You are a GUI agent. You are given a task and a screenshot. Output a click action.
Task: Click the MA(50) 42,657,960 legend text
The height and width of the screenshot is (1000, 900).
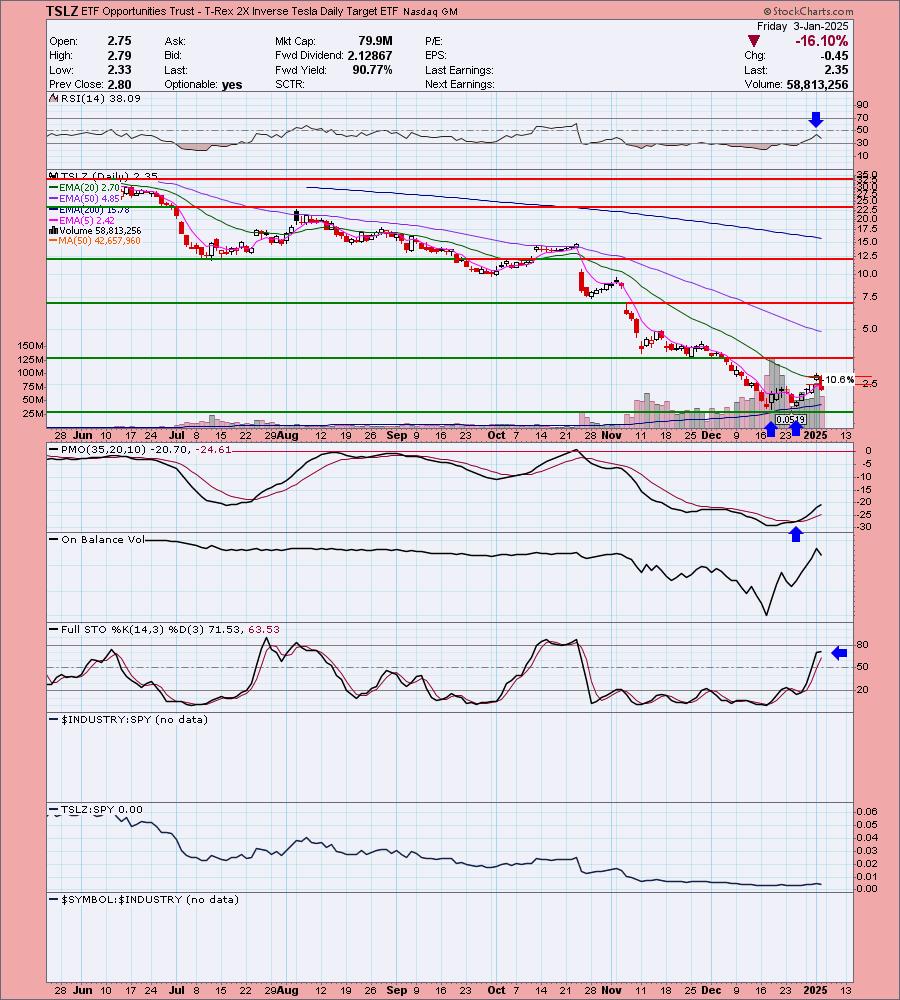[100, 241]
